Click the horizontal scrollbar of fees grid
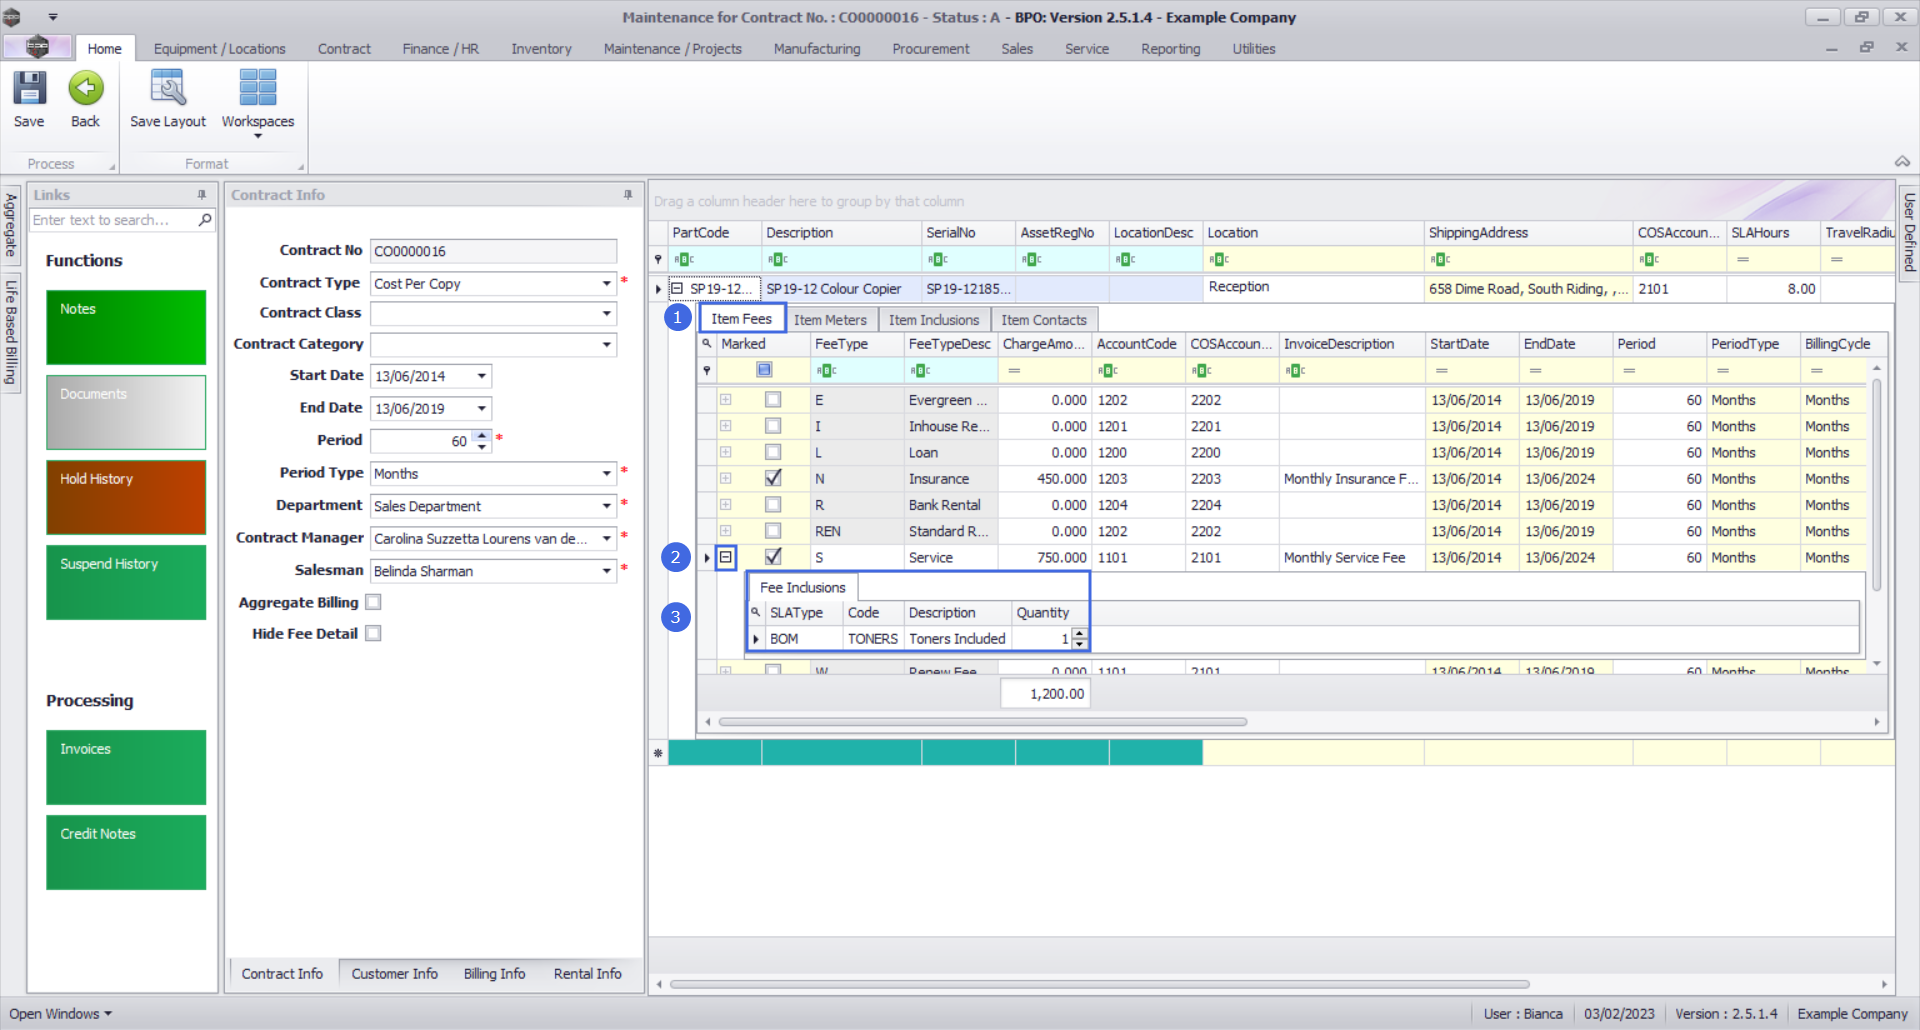This screenshot has height=1030, width=1920. pos(982,722)
